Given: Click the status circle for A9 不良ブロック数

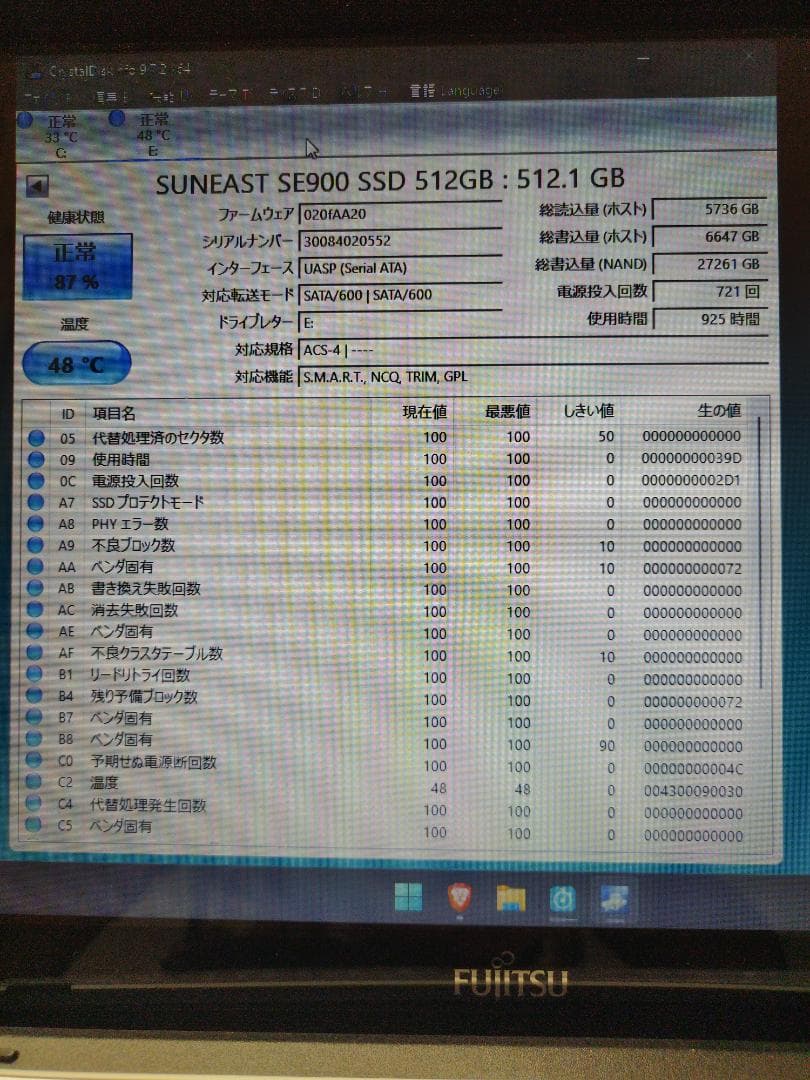Looking at the screenshot, I should (36, 545).
